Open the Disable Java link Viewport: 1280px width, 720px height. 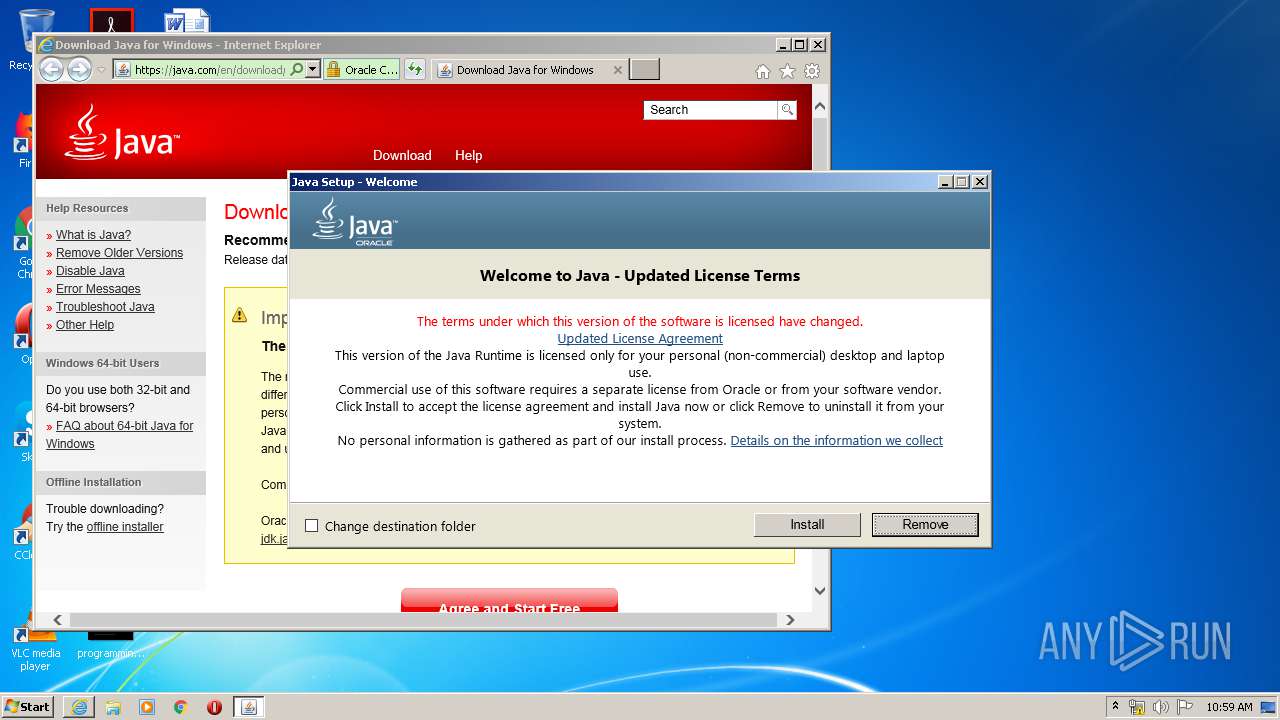tap(90, 271)
